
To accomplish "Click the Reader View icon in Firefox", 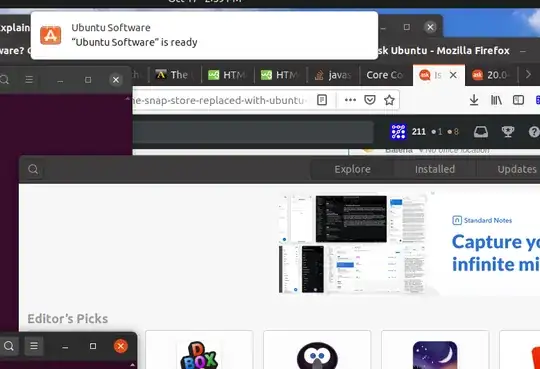I will pyautogui.click(x=322, y=100).
